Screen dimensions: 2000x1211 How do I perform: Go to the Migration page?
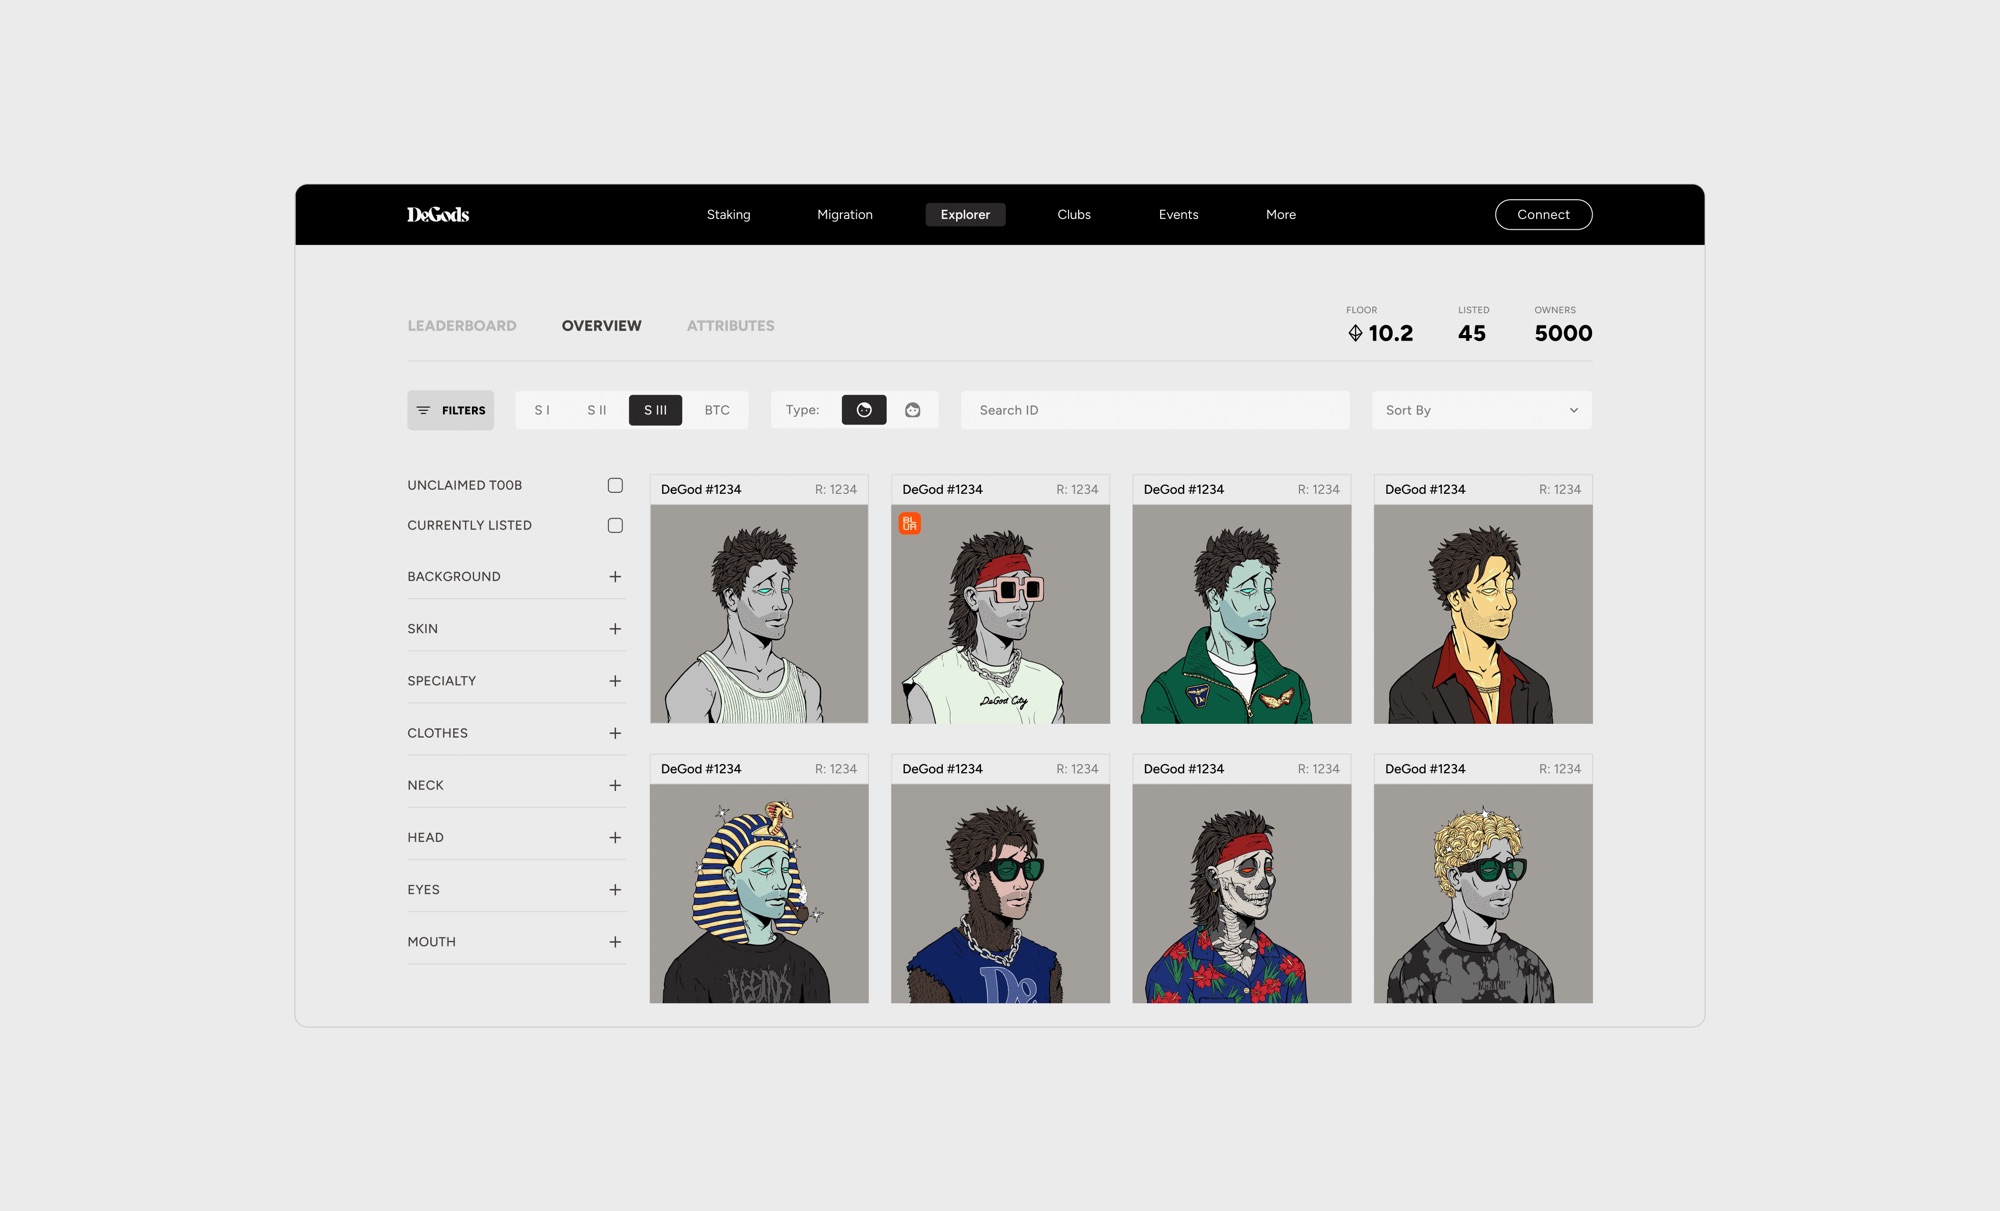[845, 214]
